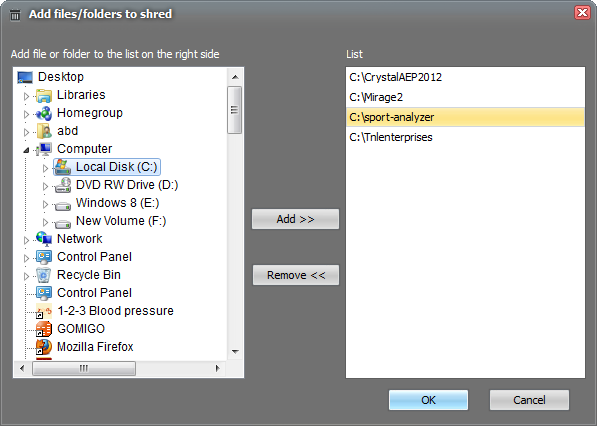Select the Libraries folder icon

44,96
